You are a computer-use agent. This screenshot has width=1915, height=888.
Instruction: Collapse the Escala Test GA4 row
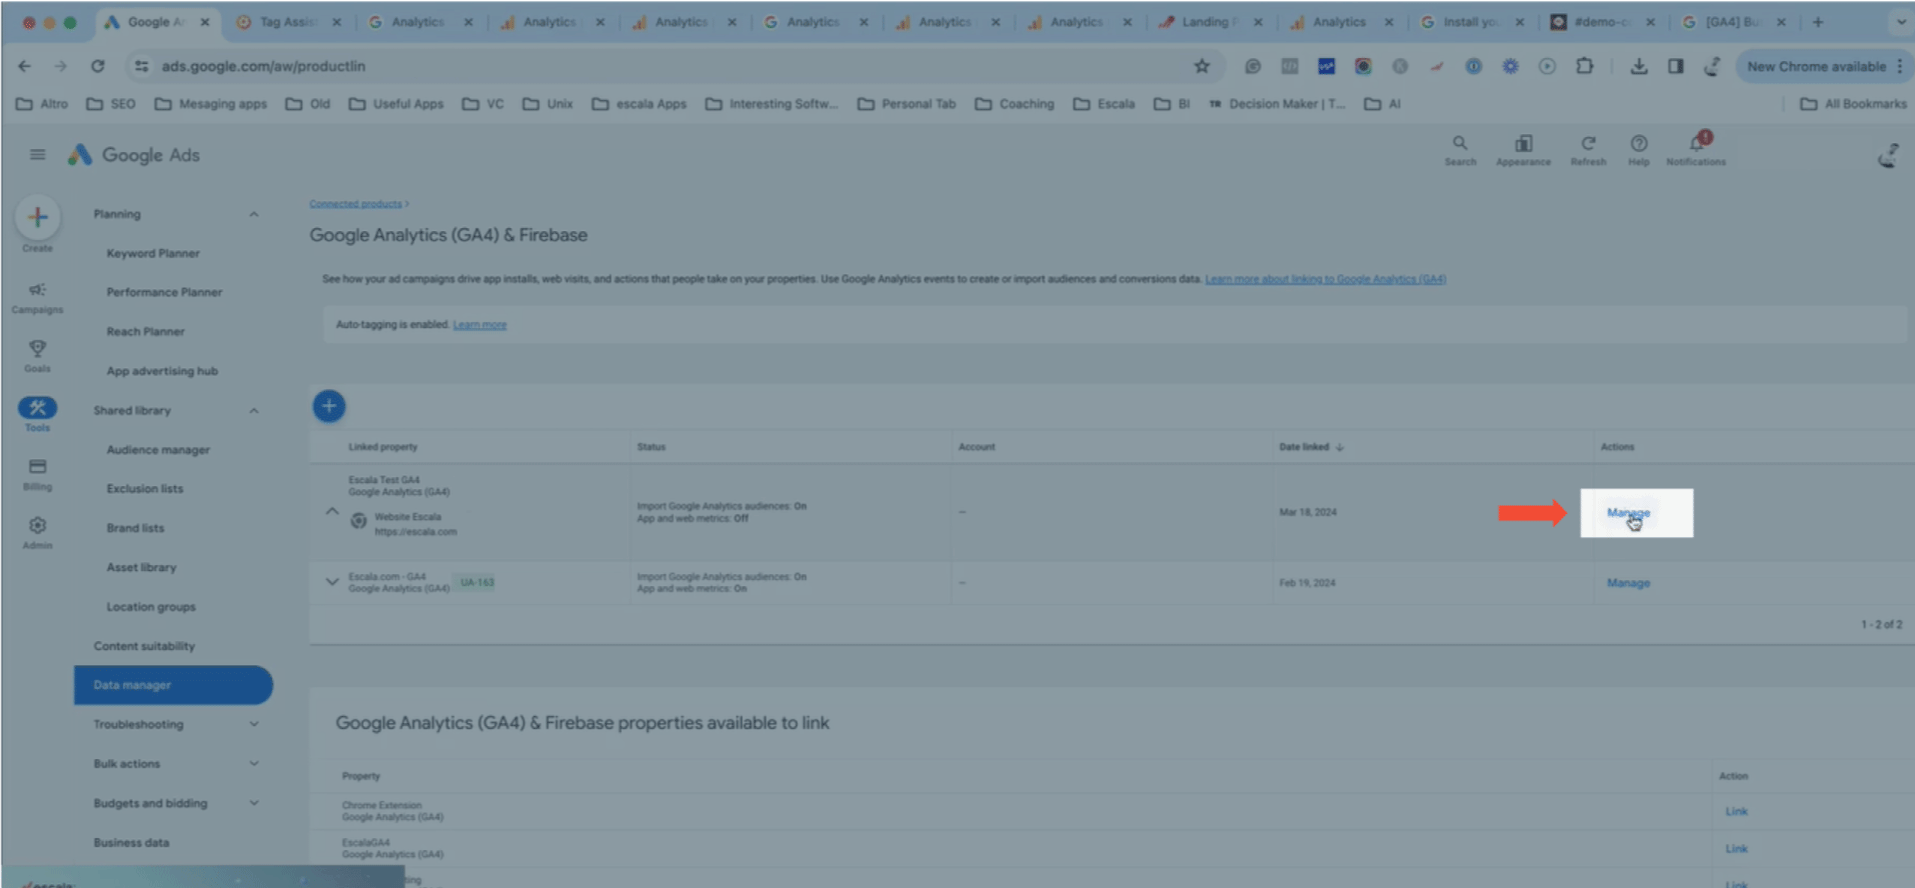(x=332, y=511)
